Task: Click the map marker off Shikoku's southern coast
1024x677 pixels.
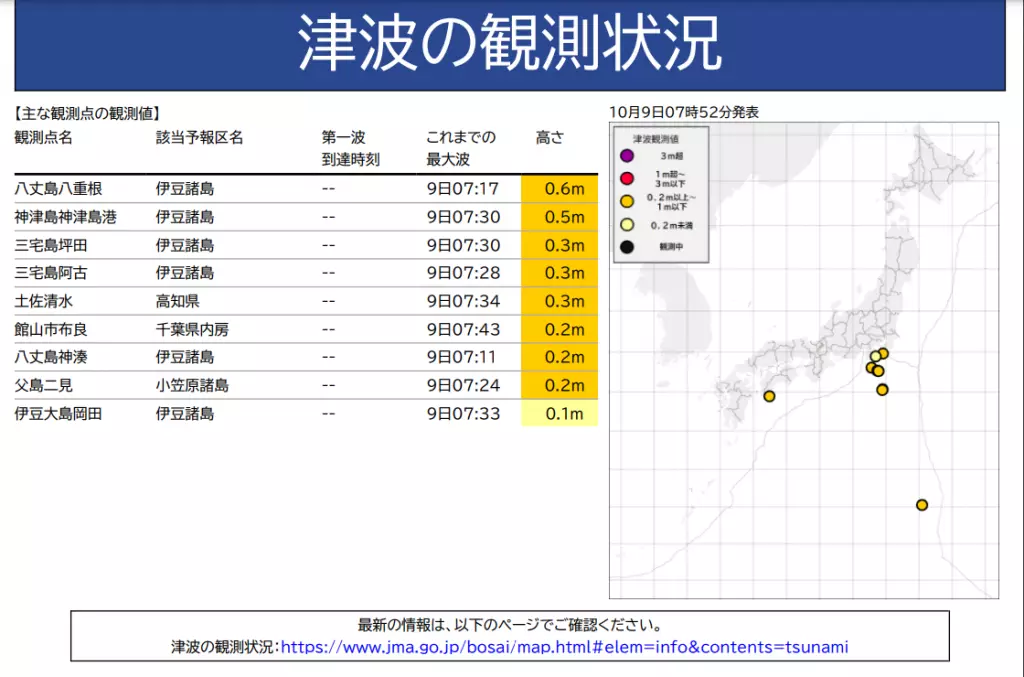Action: pyautogui.click(x=769, y=396)
